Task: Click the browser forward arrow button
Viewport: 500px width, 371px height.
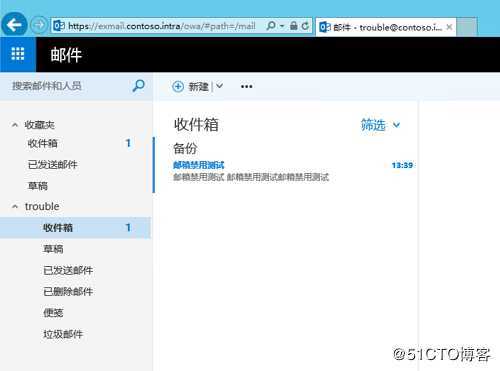Action: click(x=39, y=25)
